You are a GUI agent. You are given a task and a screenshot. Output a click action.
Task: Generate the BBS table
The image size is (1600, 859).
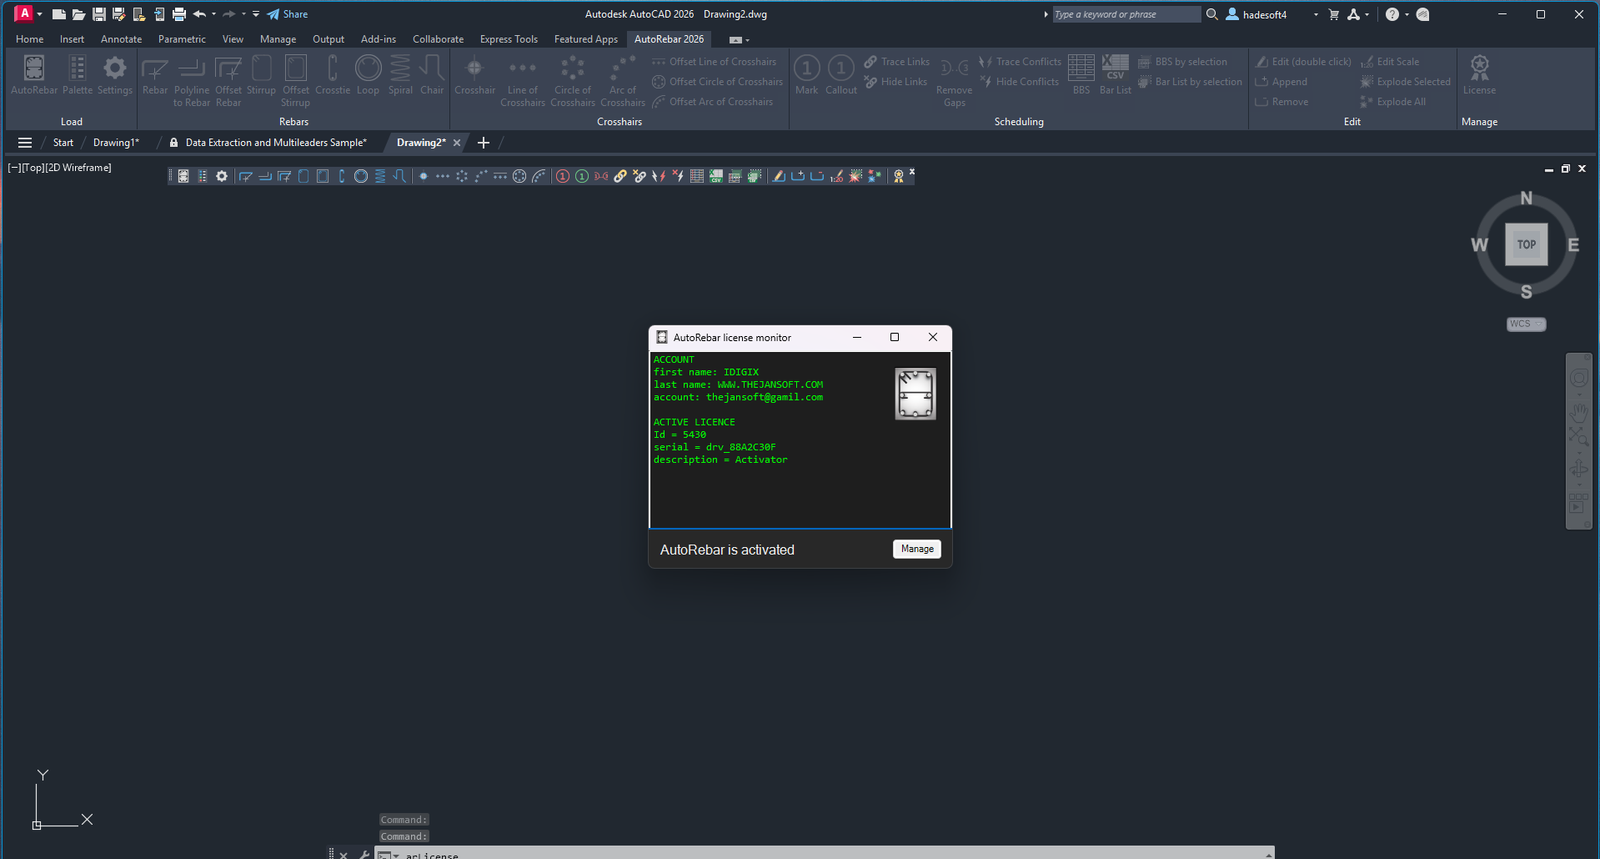[1081, 76]
